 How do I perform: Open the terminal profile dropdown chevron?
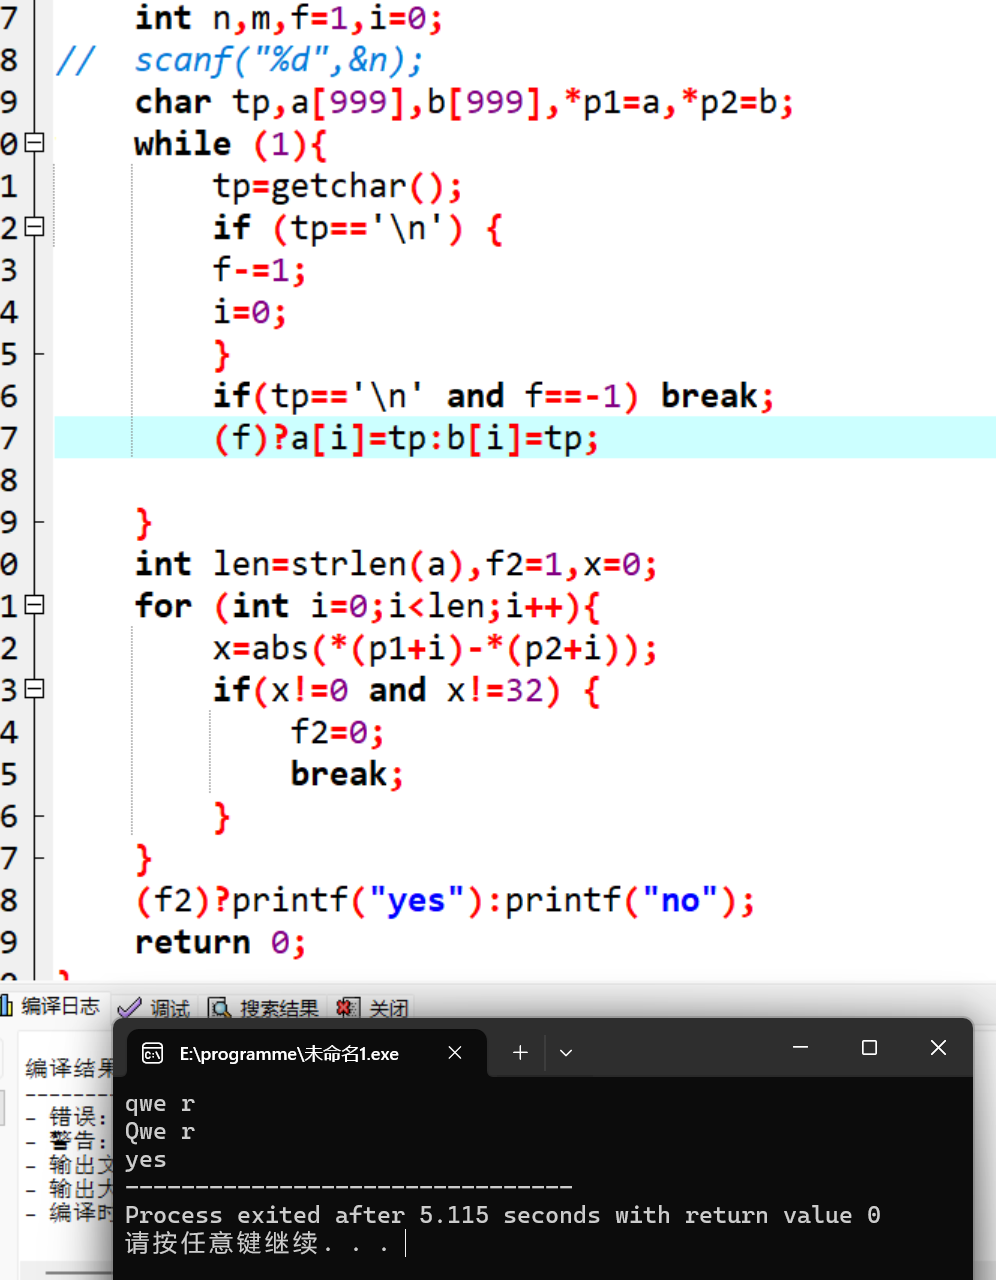tap(566, 1053)
